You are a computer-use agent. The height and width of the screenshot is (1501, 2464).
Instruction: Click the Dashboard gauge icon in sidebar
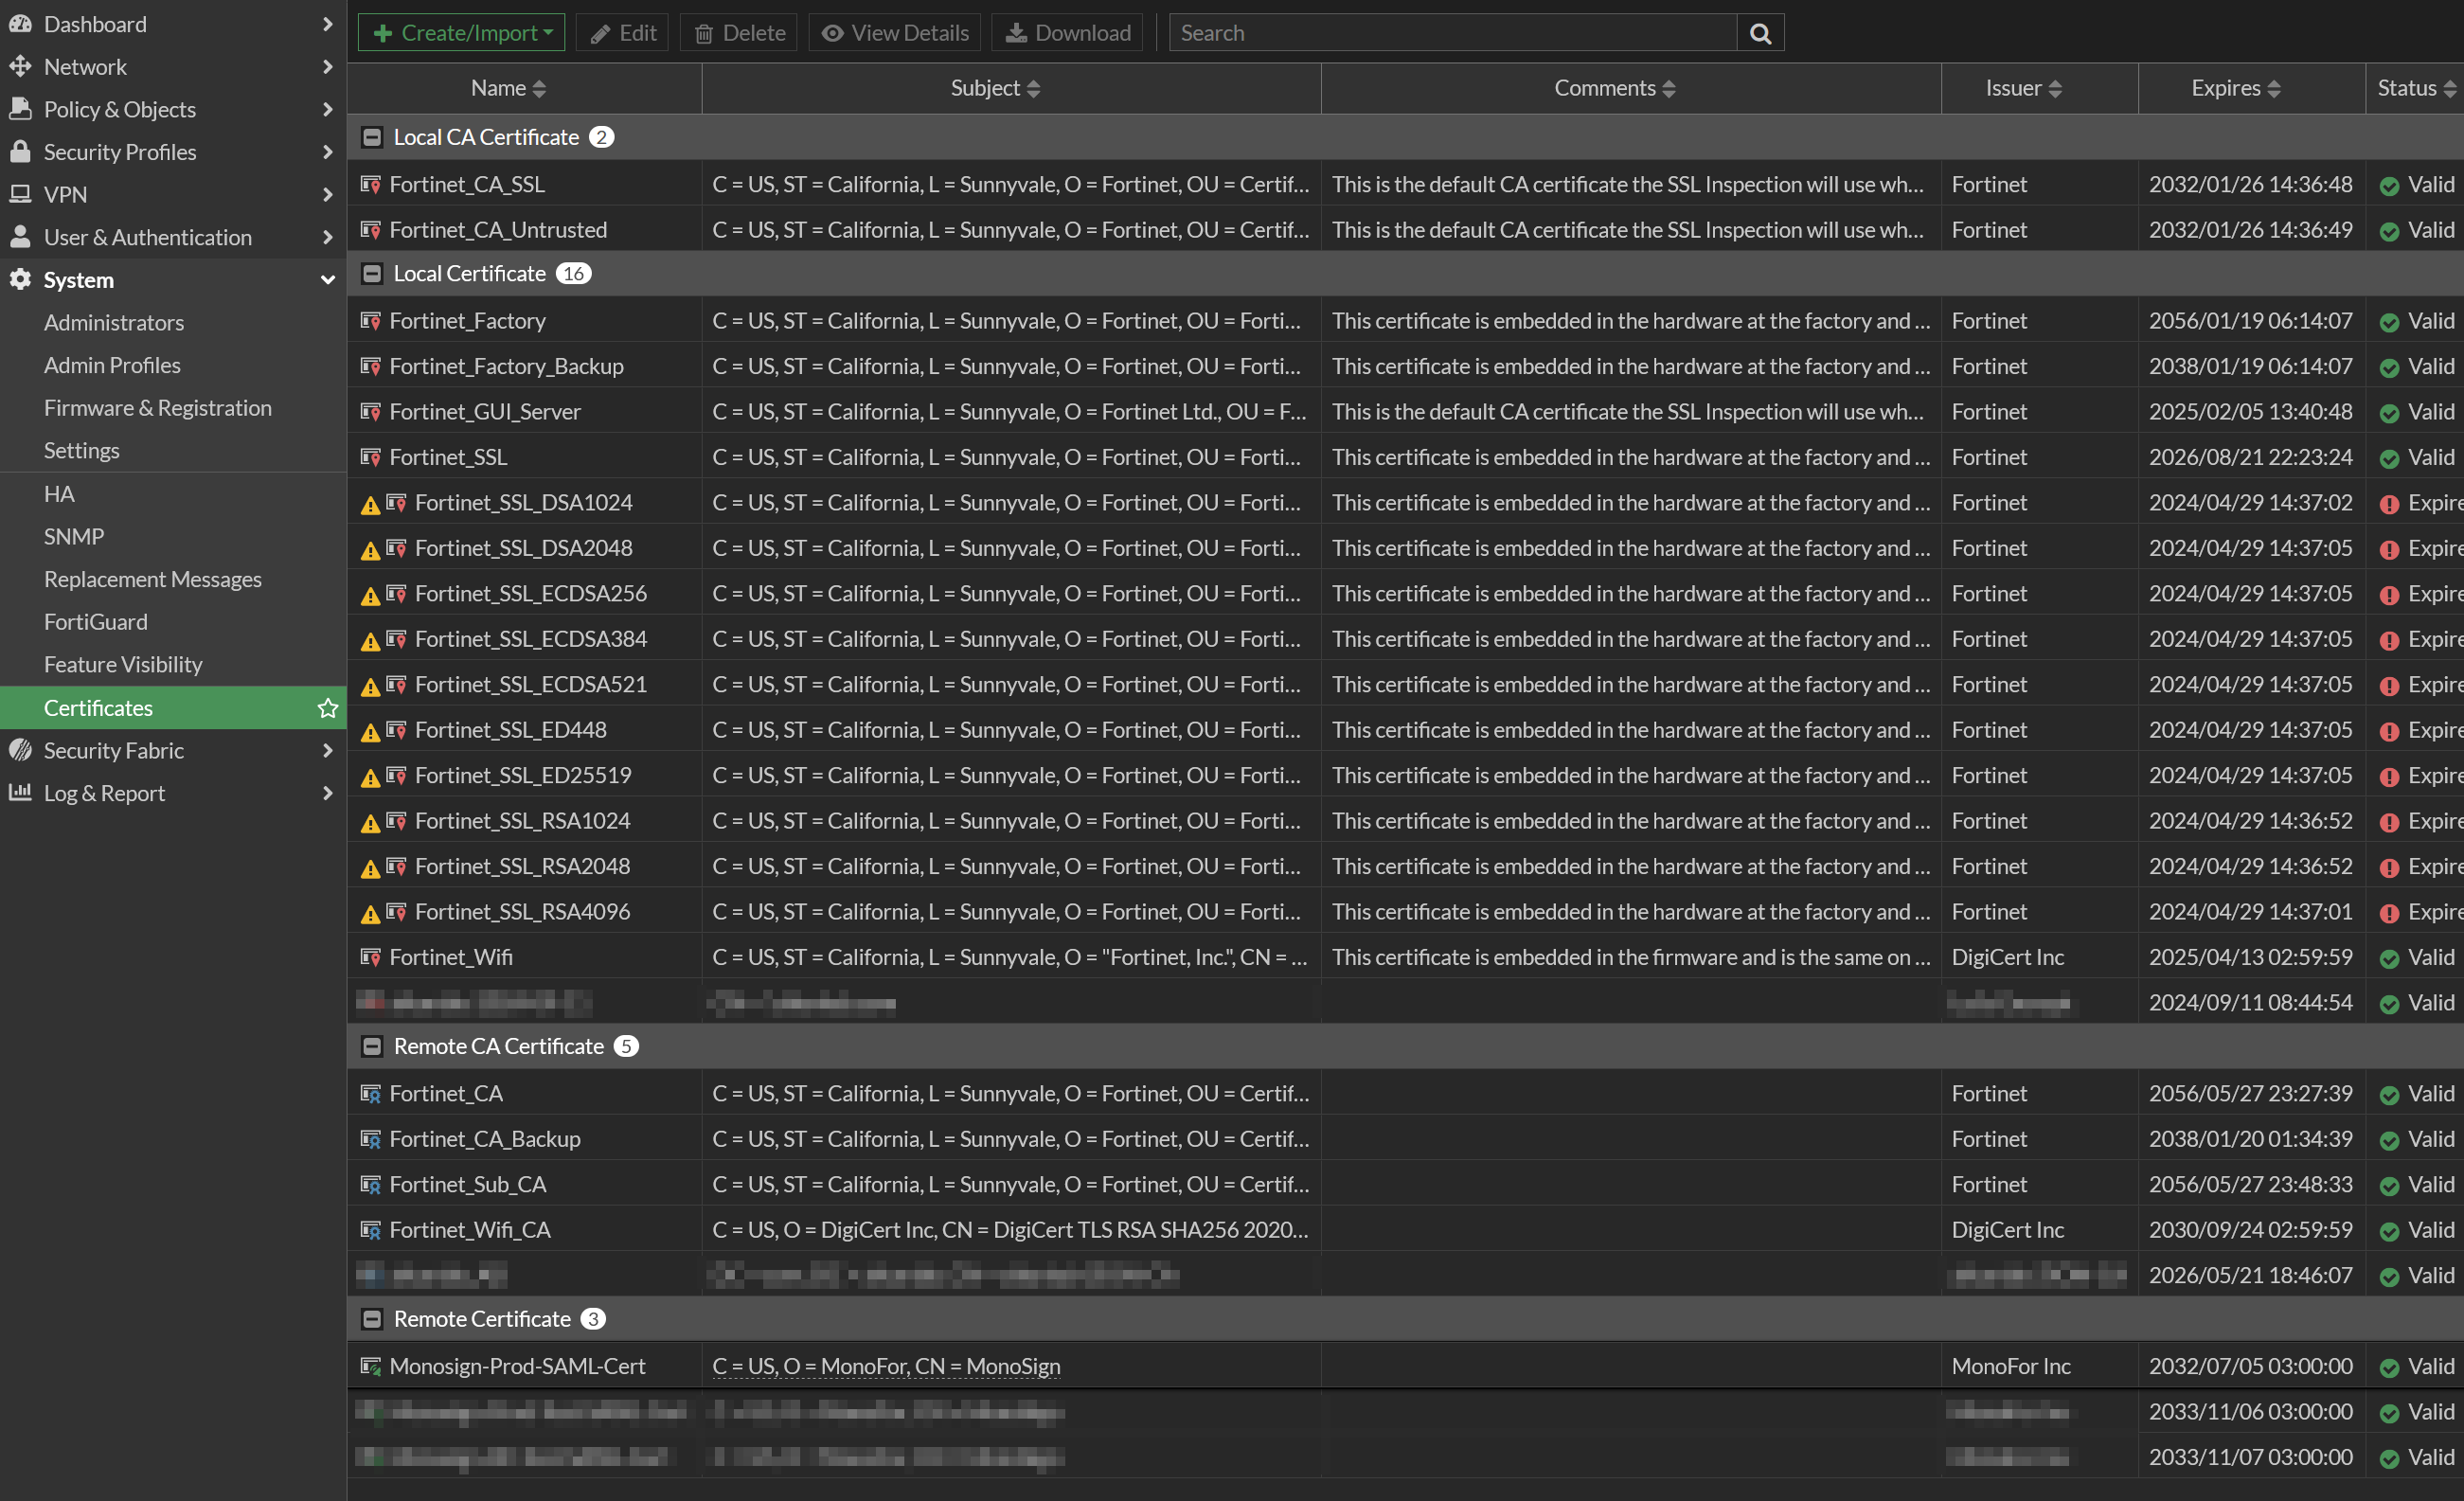(20, 24)
